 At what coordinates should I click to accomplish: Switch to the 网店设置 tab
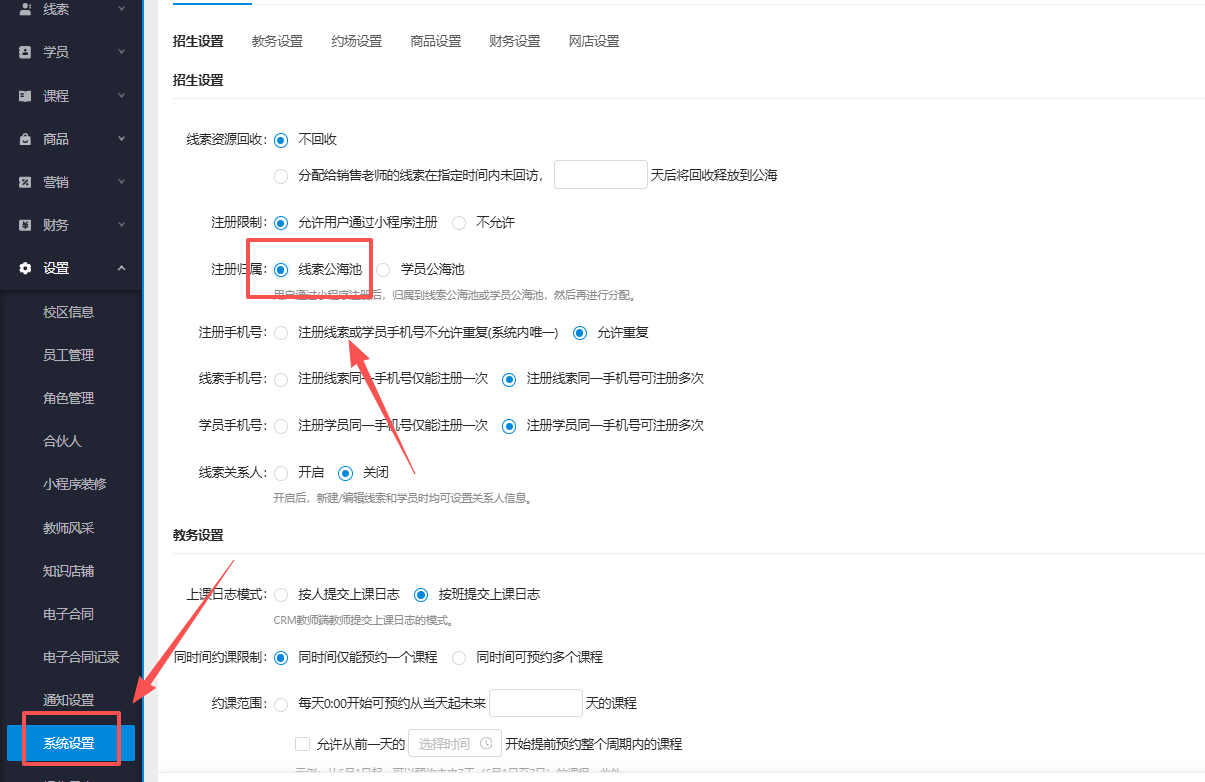click(593, 41)
